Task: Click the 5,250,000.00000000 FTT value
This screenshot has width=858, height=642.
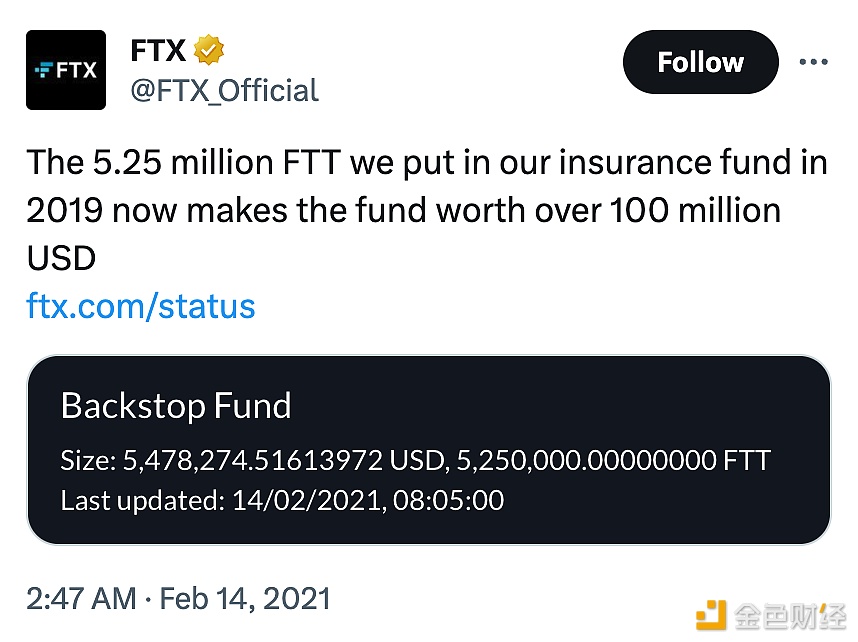Action: tap(614, 461)
